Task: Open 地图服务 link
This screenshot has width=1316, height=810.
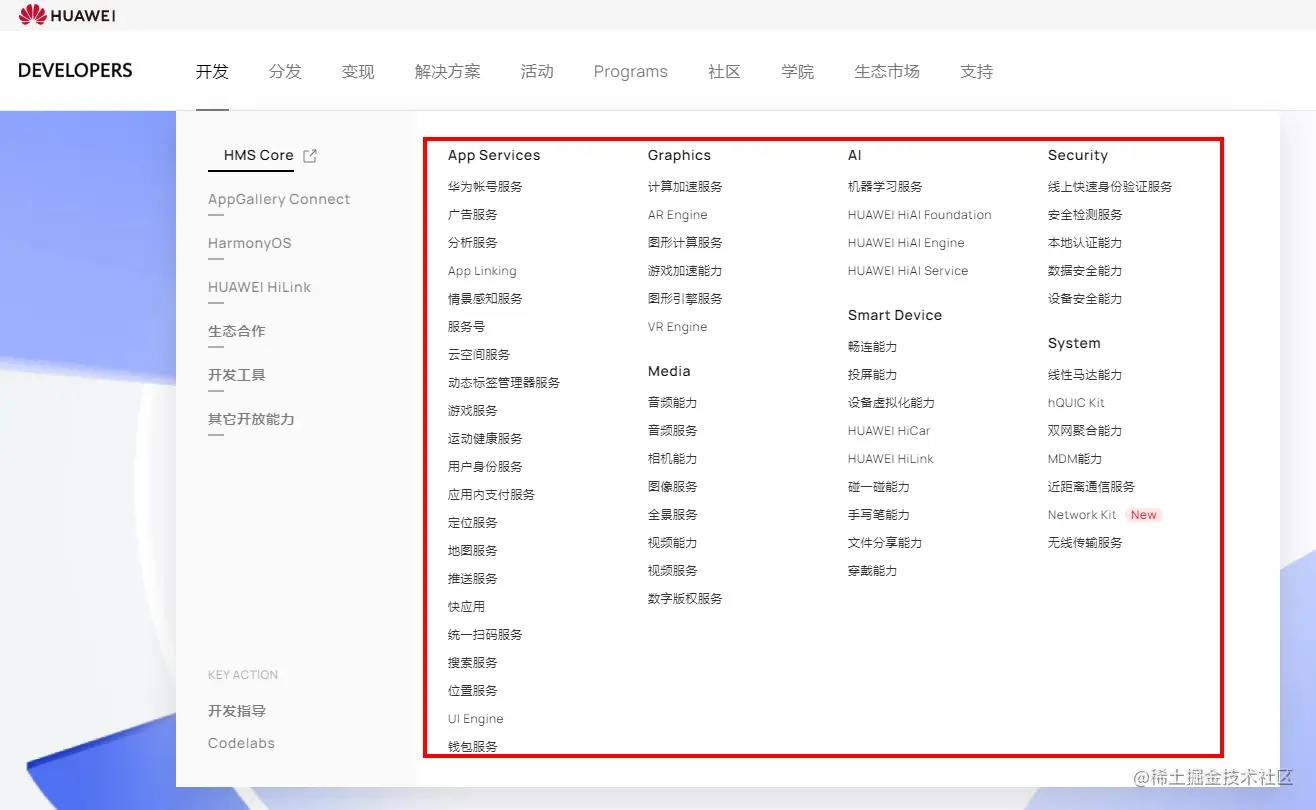Action: 472,551
